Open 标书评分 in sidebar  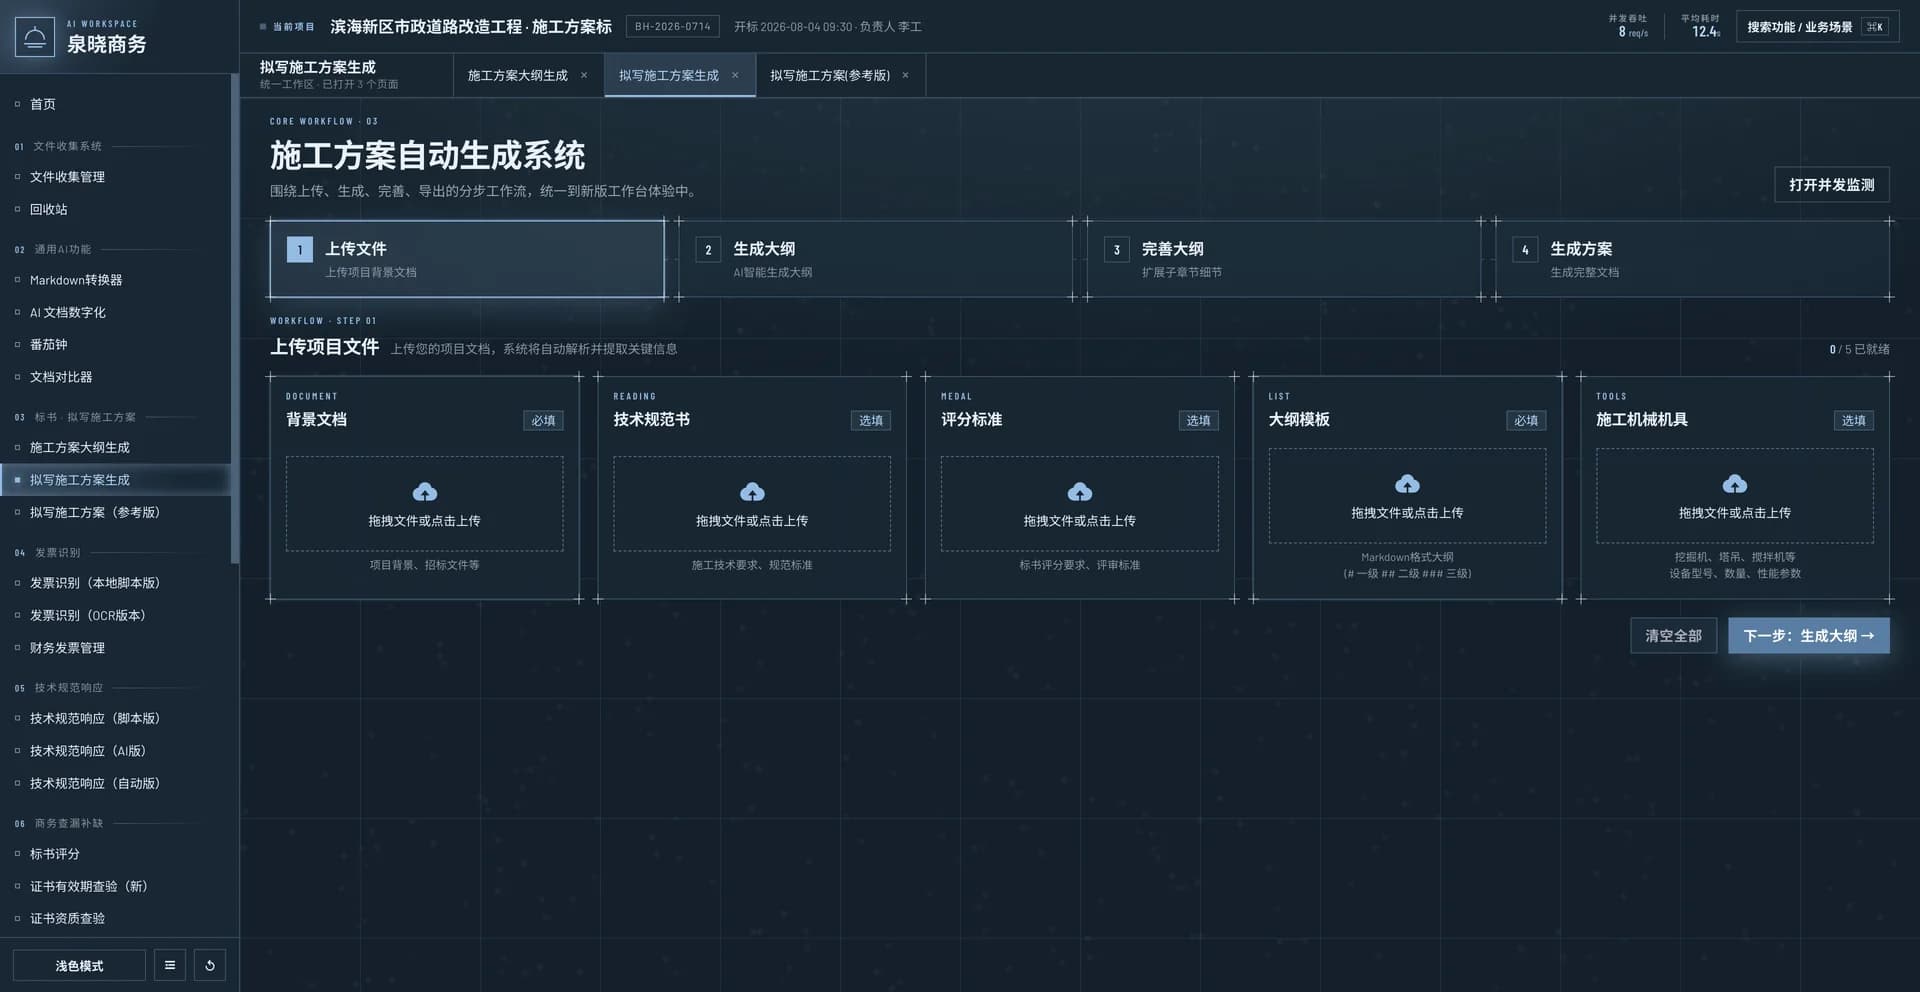tap(115, 854)
